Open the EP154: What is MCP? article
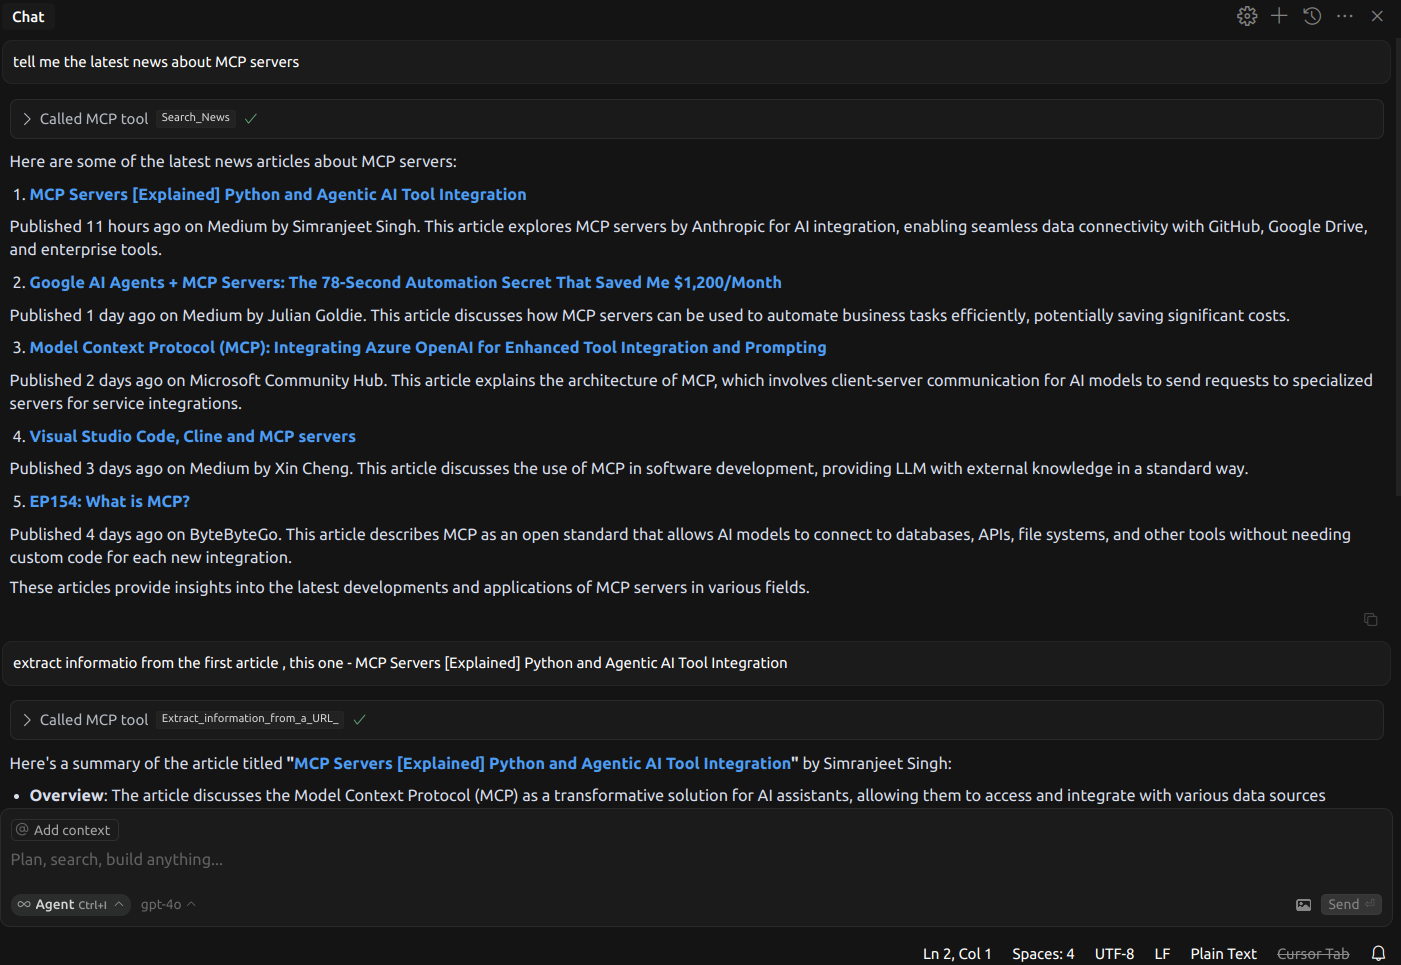This screenshot has height=965, width=1401. [109, 501]
